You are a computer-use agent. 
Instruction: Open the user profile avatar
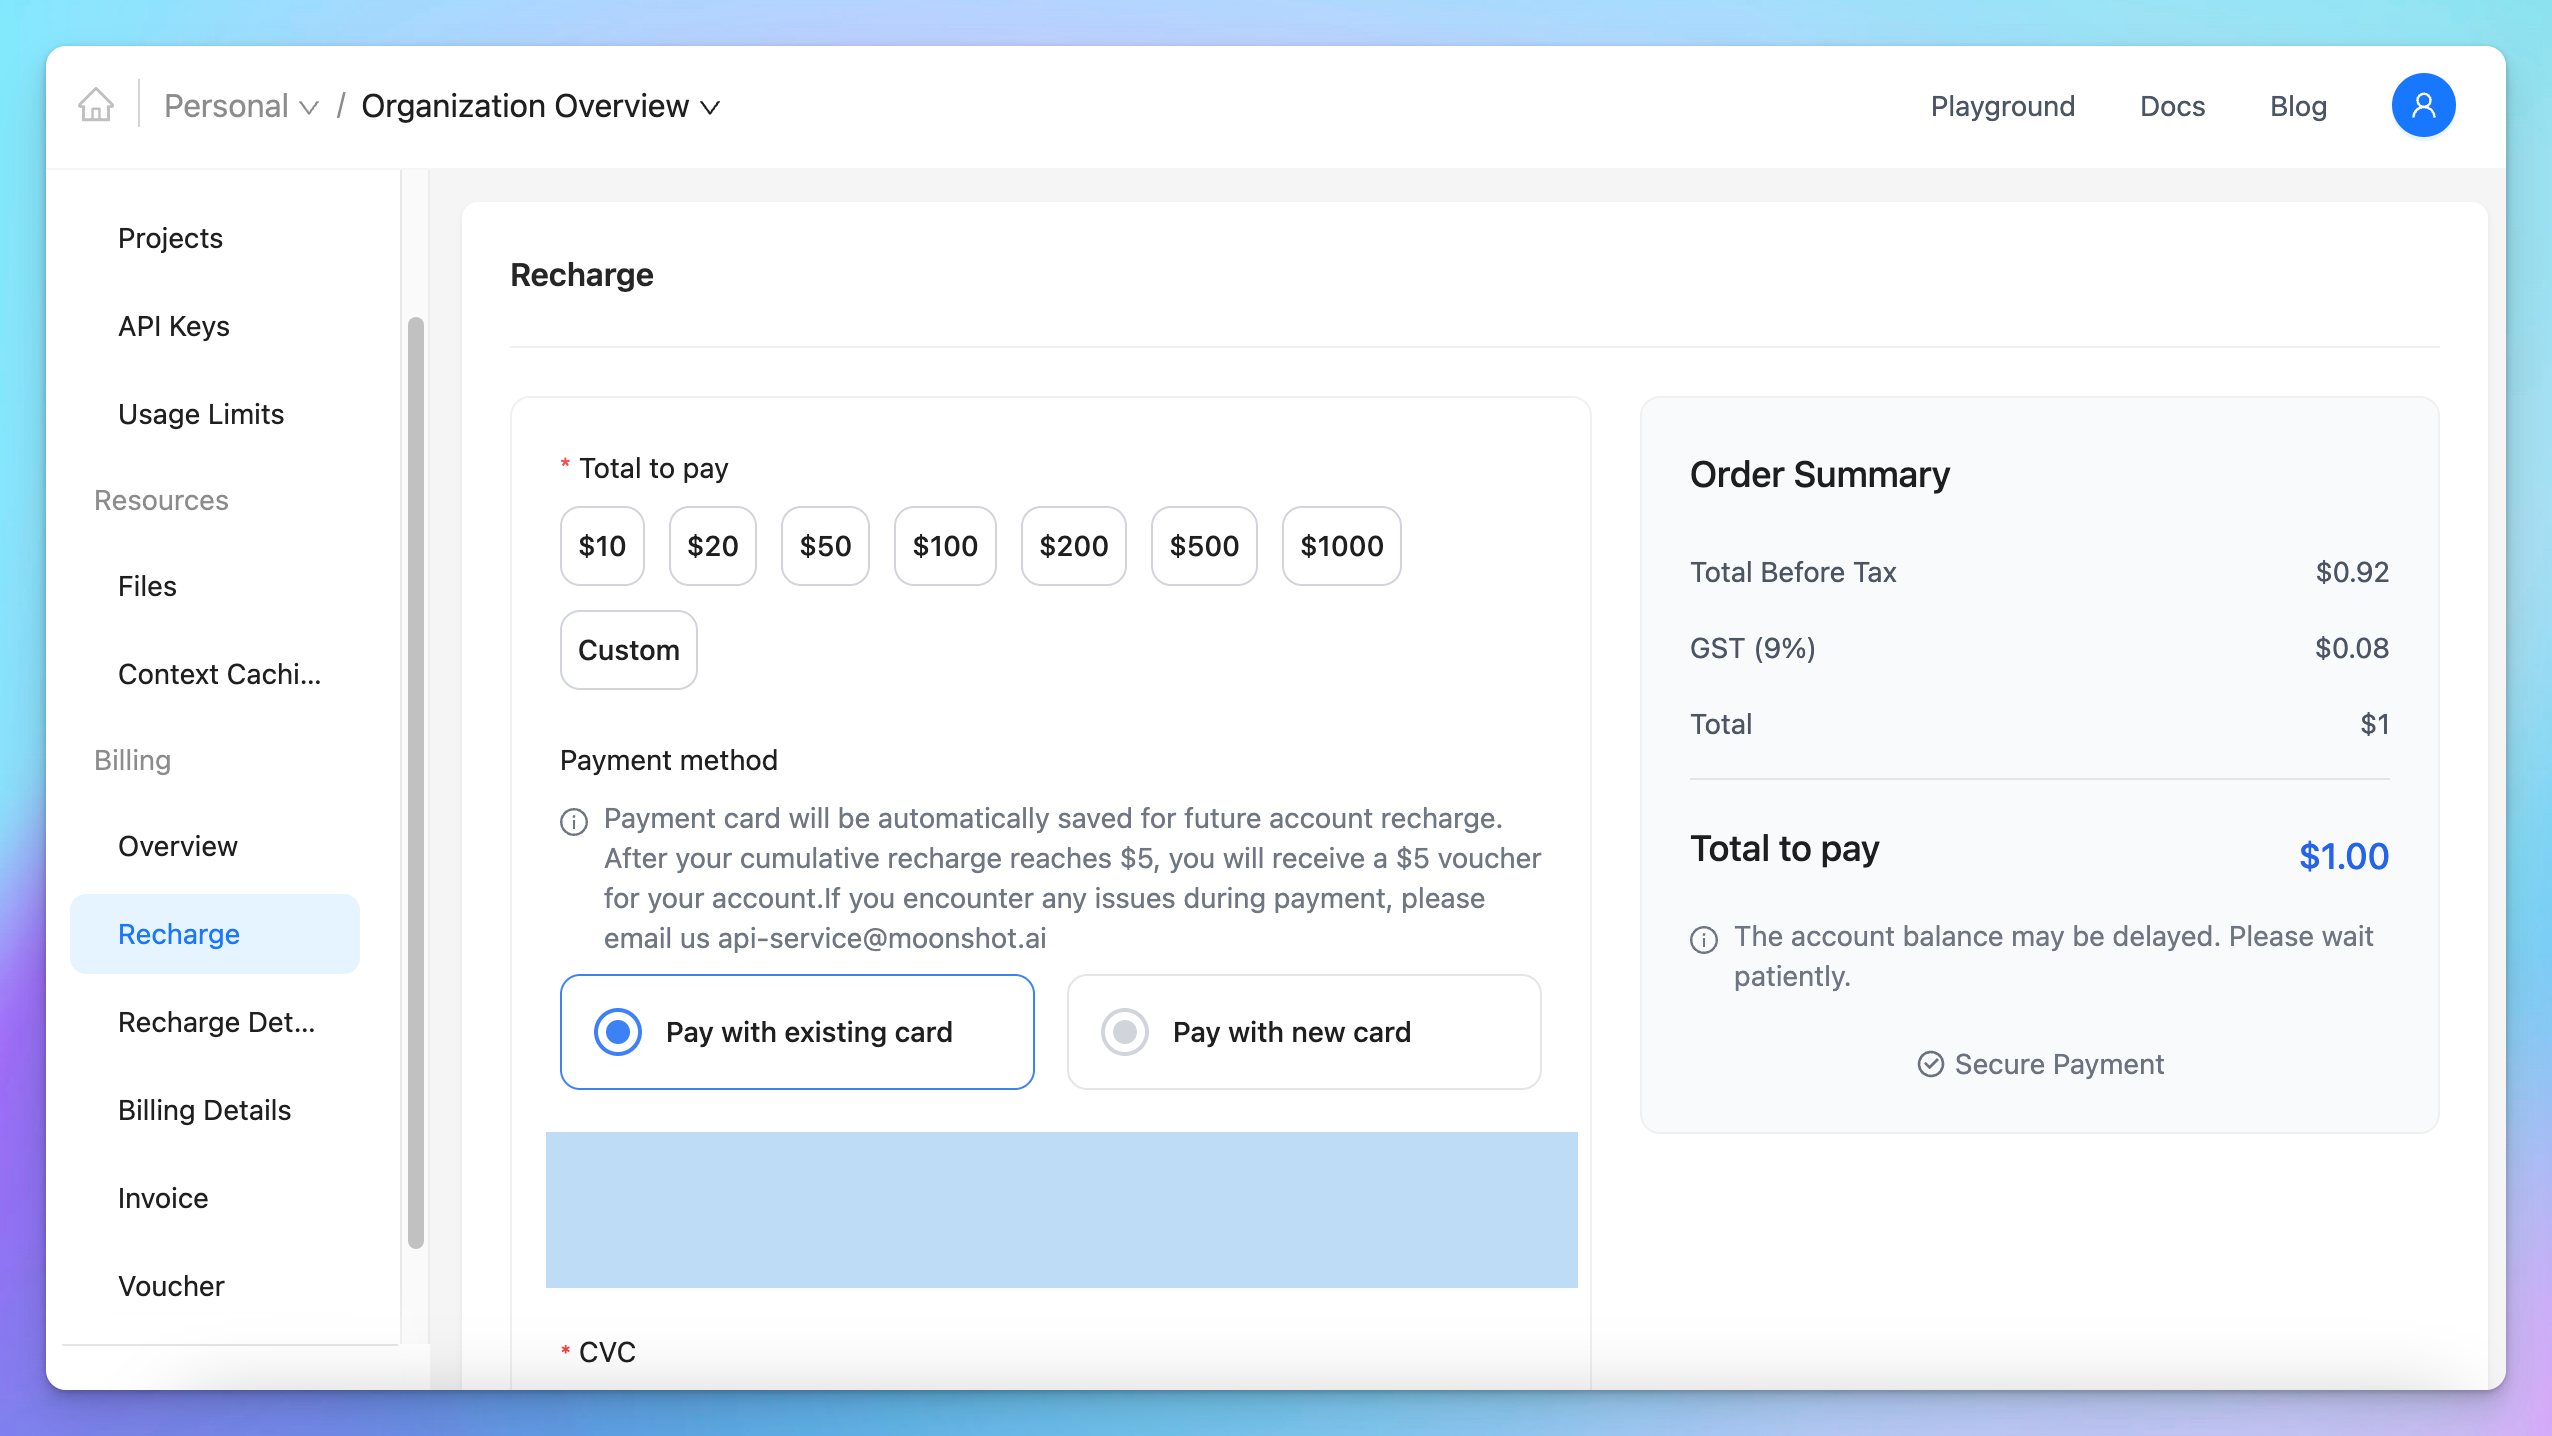(2422, 105)
